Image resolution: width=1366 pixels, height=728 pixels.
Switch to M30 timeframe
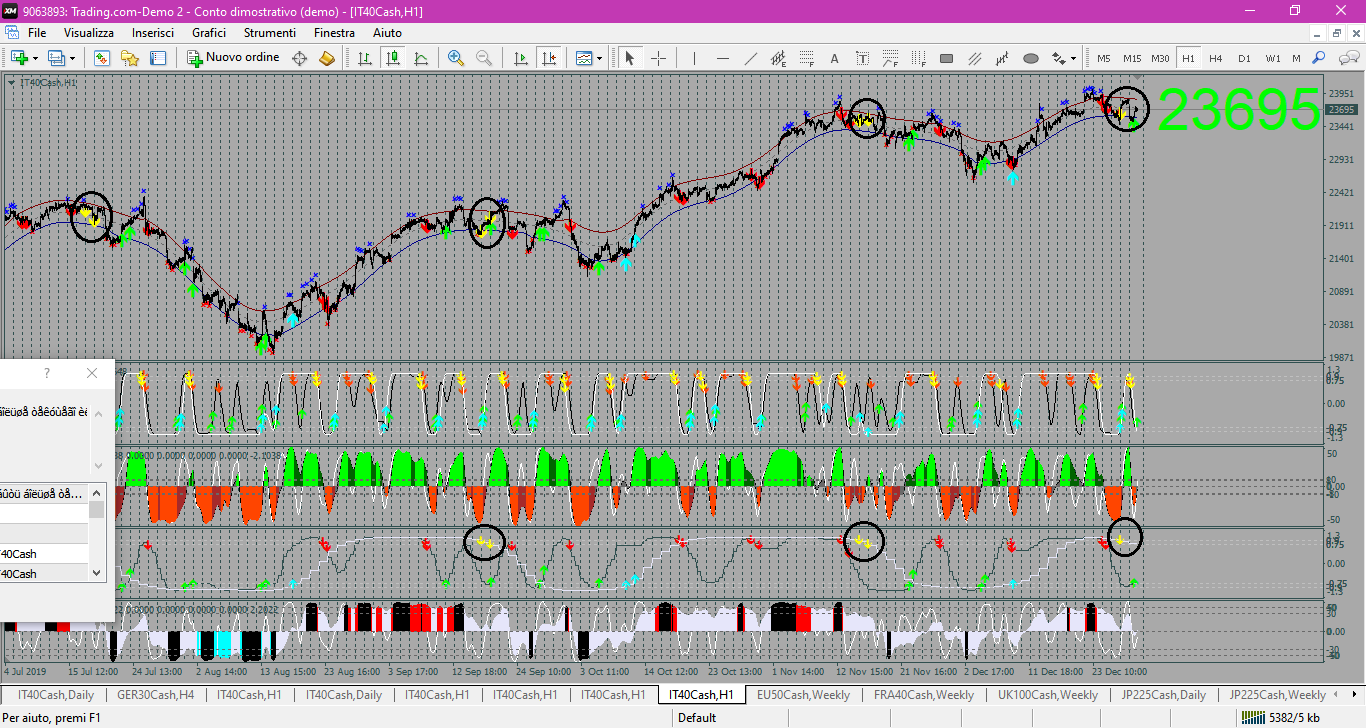pyautogui.click(x=1160, y=58)
